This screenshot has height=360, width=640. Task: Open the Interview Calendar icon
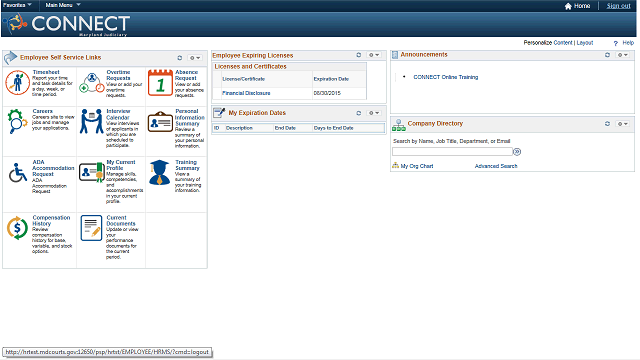[x=92, y=121]
